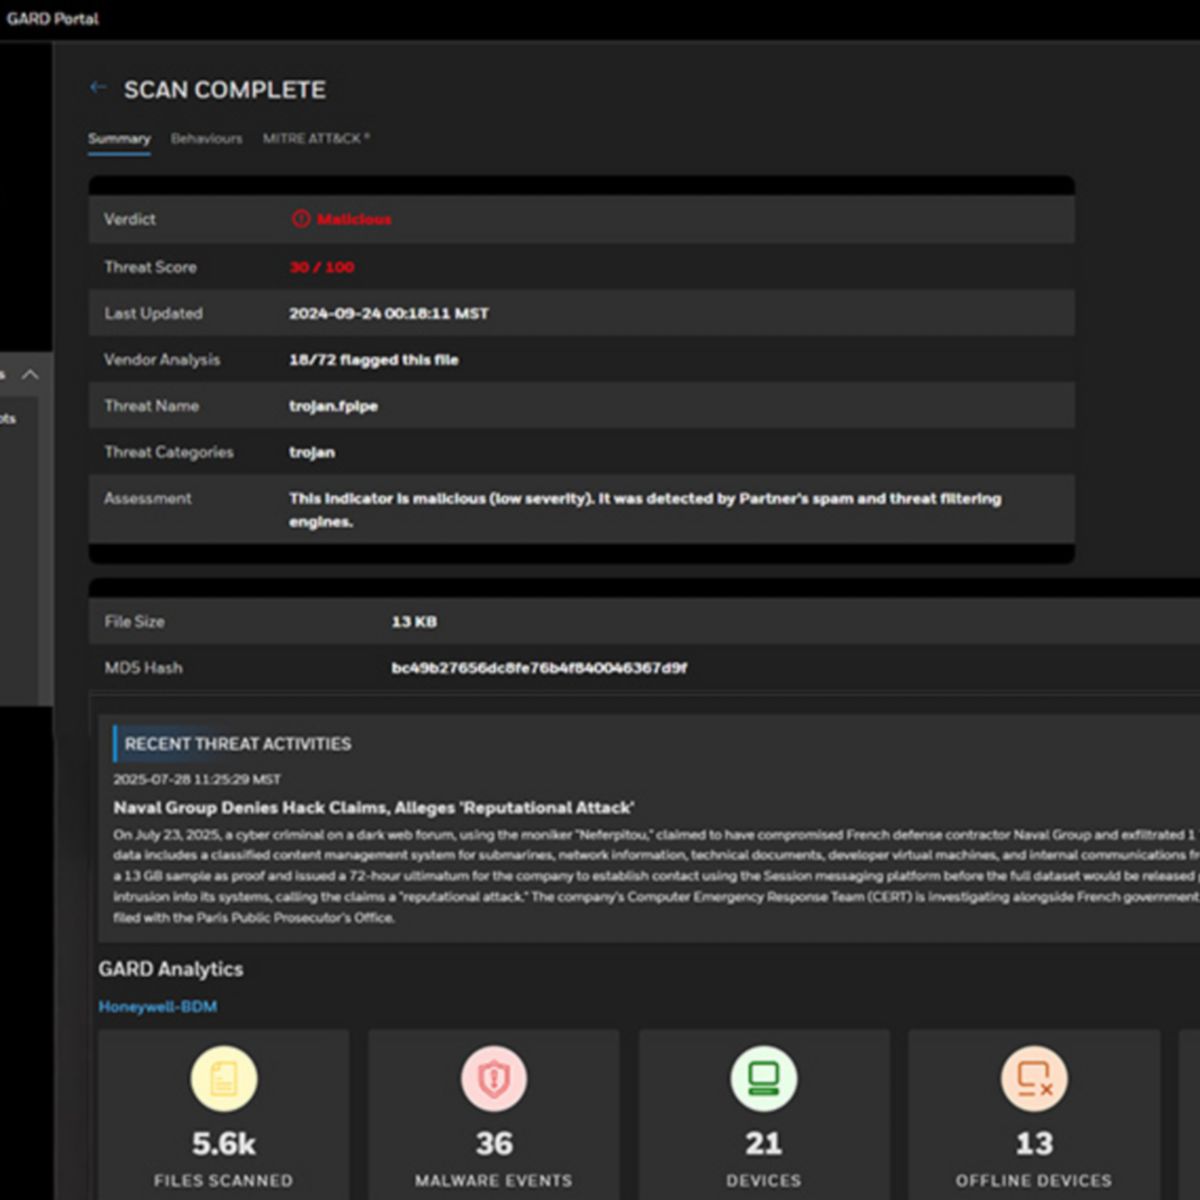Click the 13 KB file size value
This screenshot has width=1200, height=1200.
point(414,622)
